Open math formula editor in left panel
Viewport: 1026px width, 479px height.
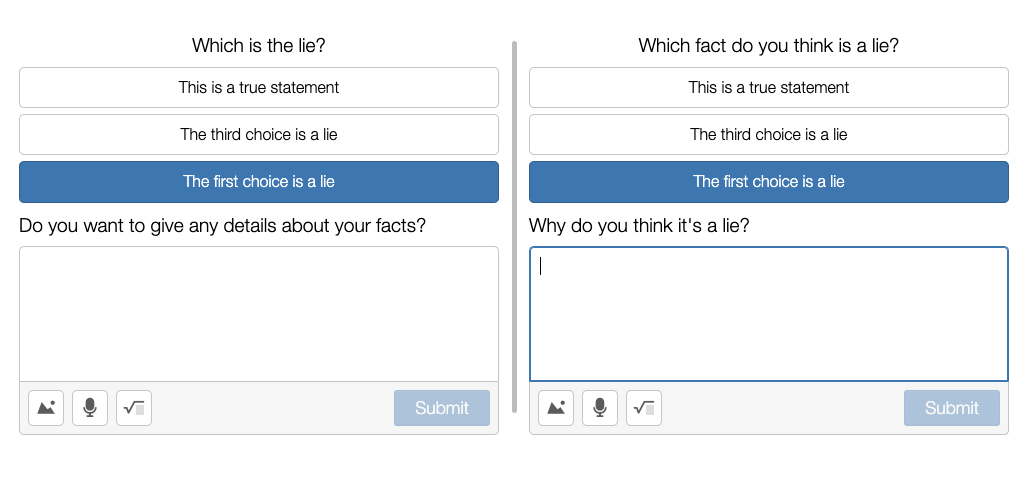[134, 408]
